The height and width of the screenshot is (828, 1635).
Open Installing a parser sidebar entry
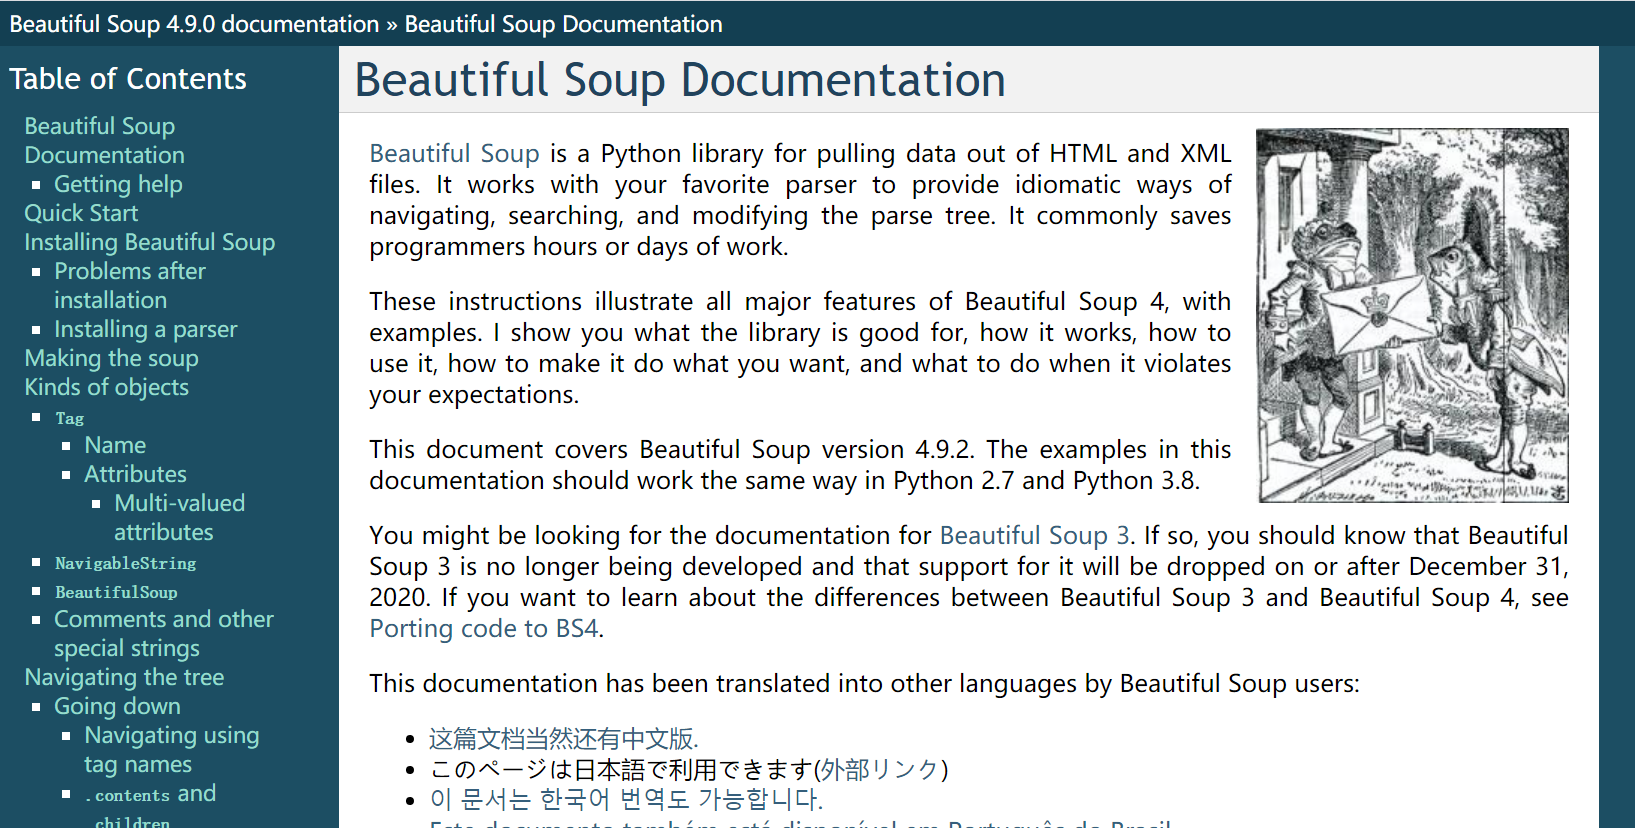click(x=145, y=329)
